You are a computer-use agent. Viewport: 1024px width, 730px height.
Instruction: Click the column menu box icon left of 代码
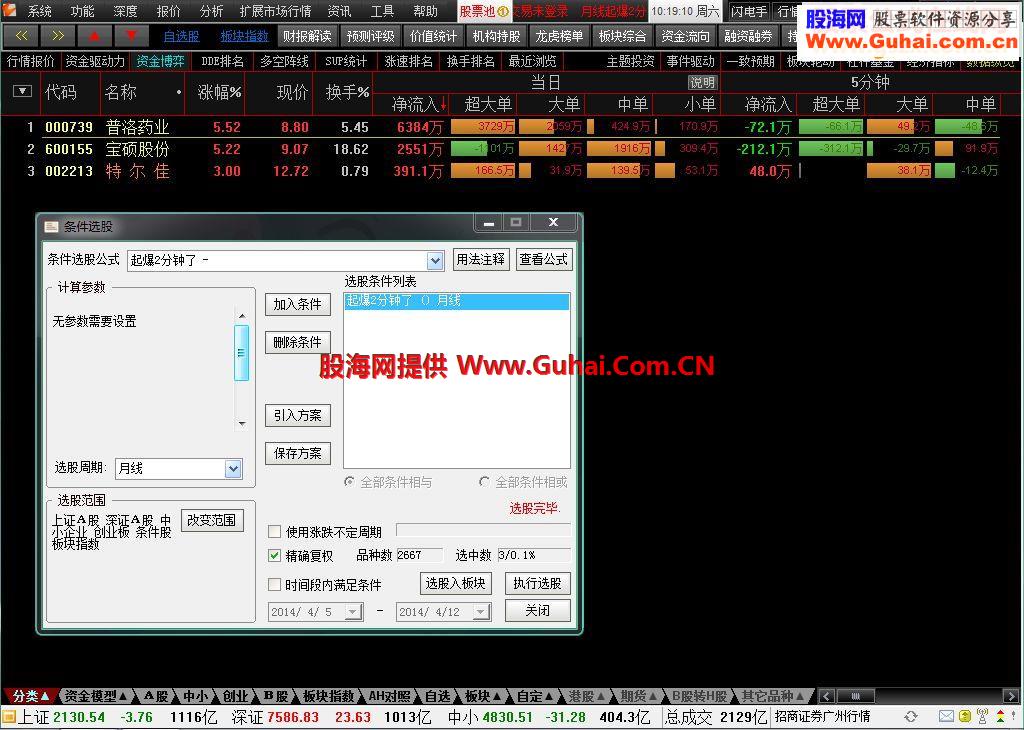point(22,91)
